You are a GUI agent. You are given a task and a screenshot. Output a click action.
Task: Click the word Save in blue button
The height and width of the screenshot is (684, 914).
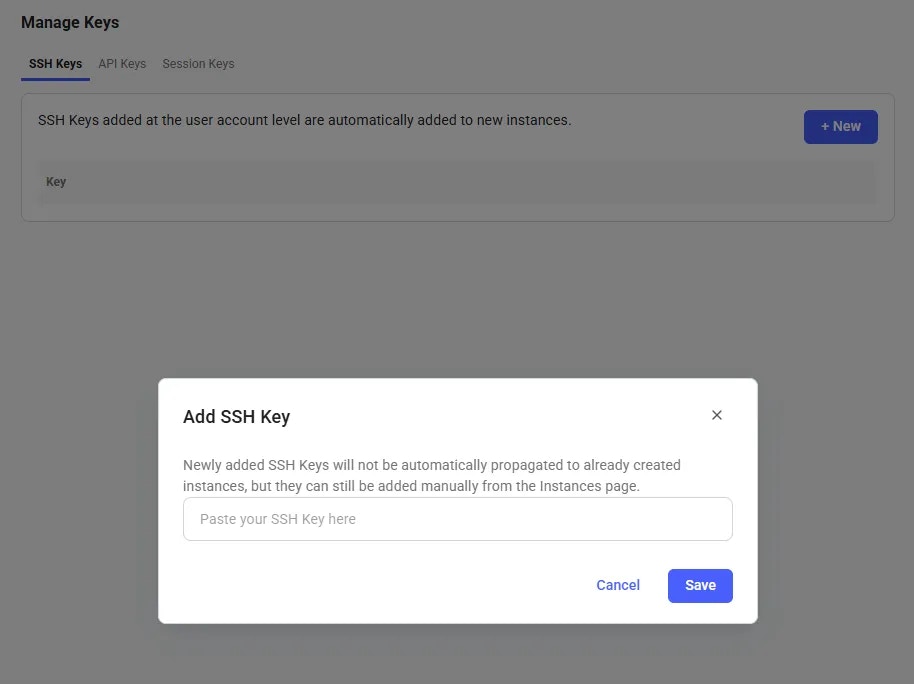(700, 585)
